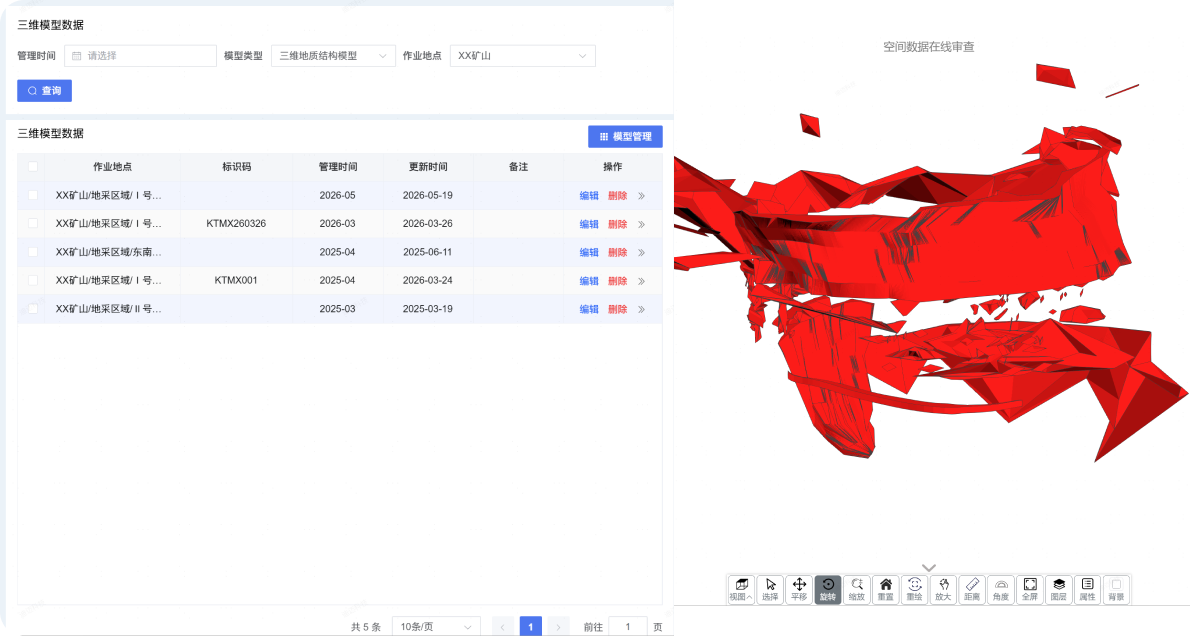Viewport: 1190px width, 636px height.
Task: Open the 图层 layers tool
Action: (1059, 589)
